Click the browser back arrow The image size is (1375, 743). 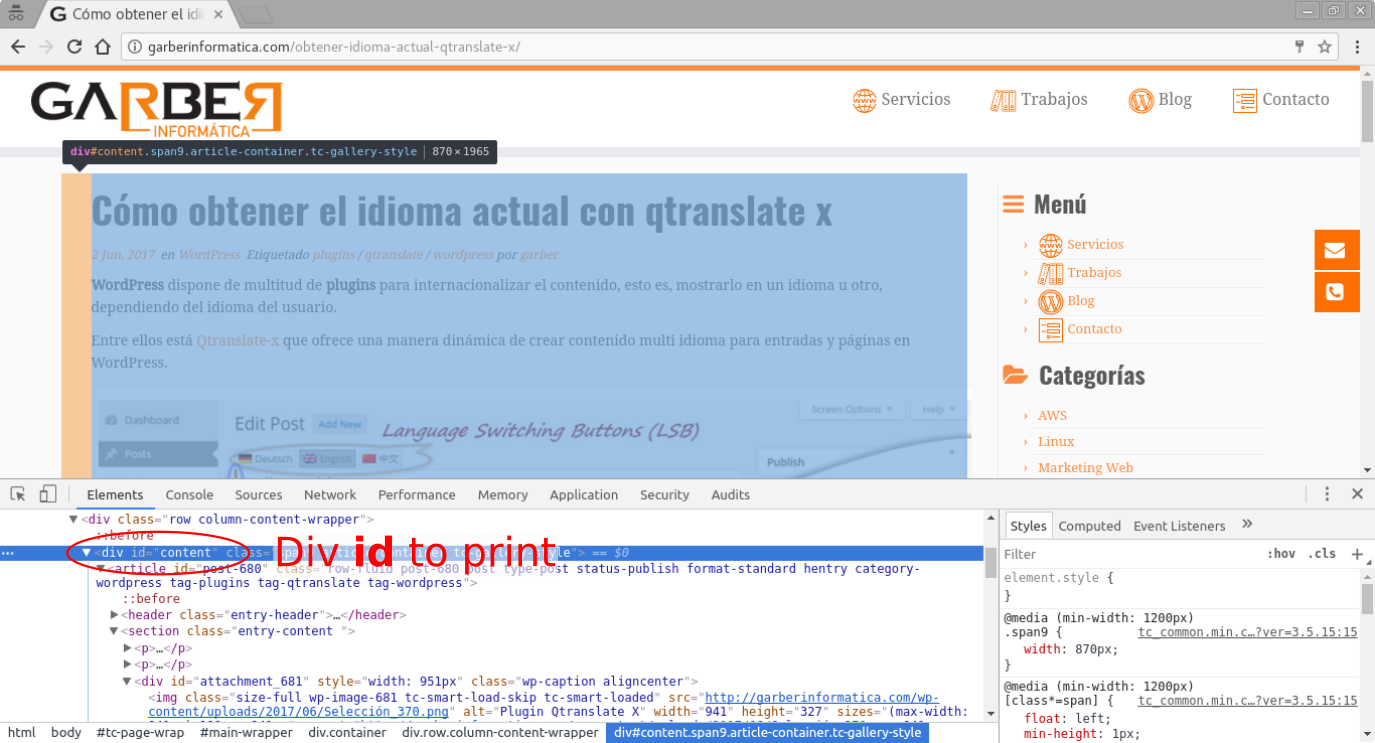pyautogui.click(x=17, y=47)
